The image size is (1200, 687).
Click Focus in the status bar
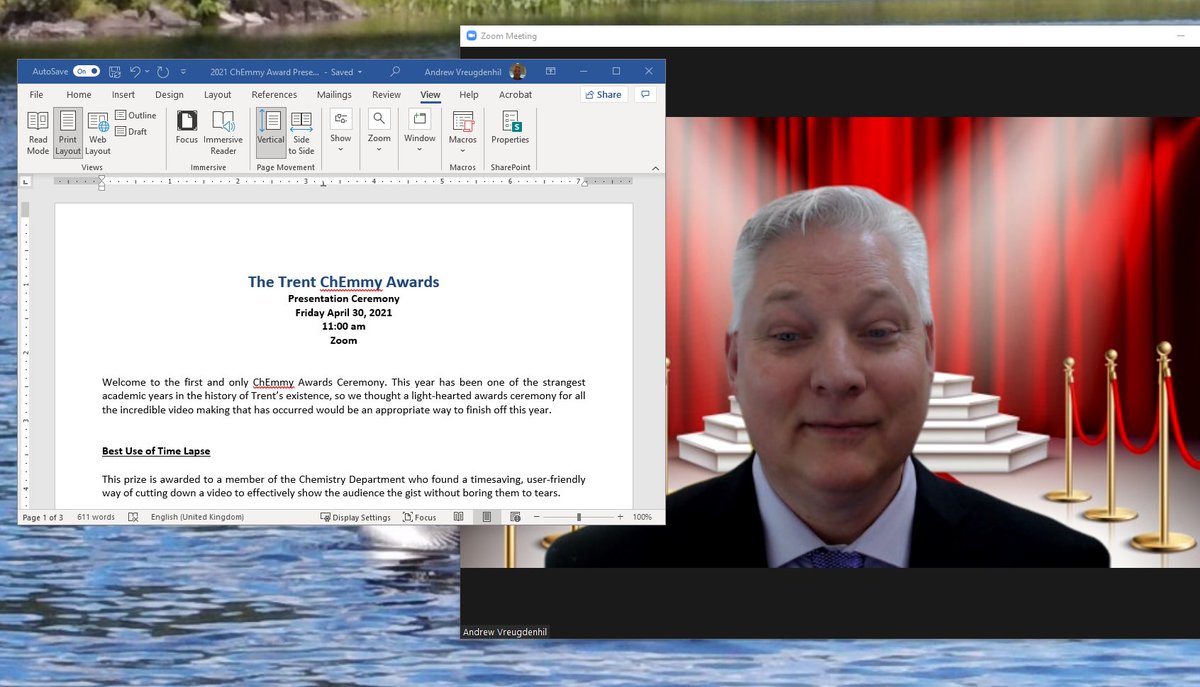[x=420, y=517]
